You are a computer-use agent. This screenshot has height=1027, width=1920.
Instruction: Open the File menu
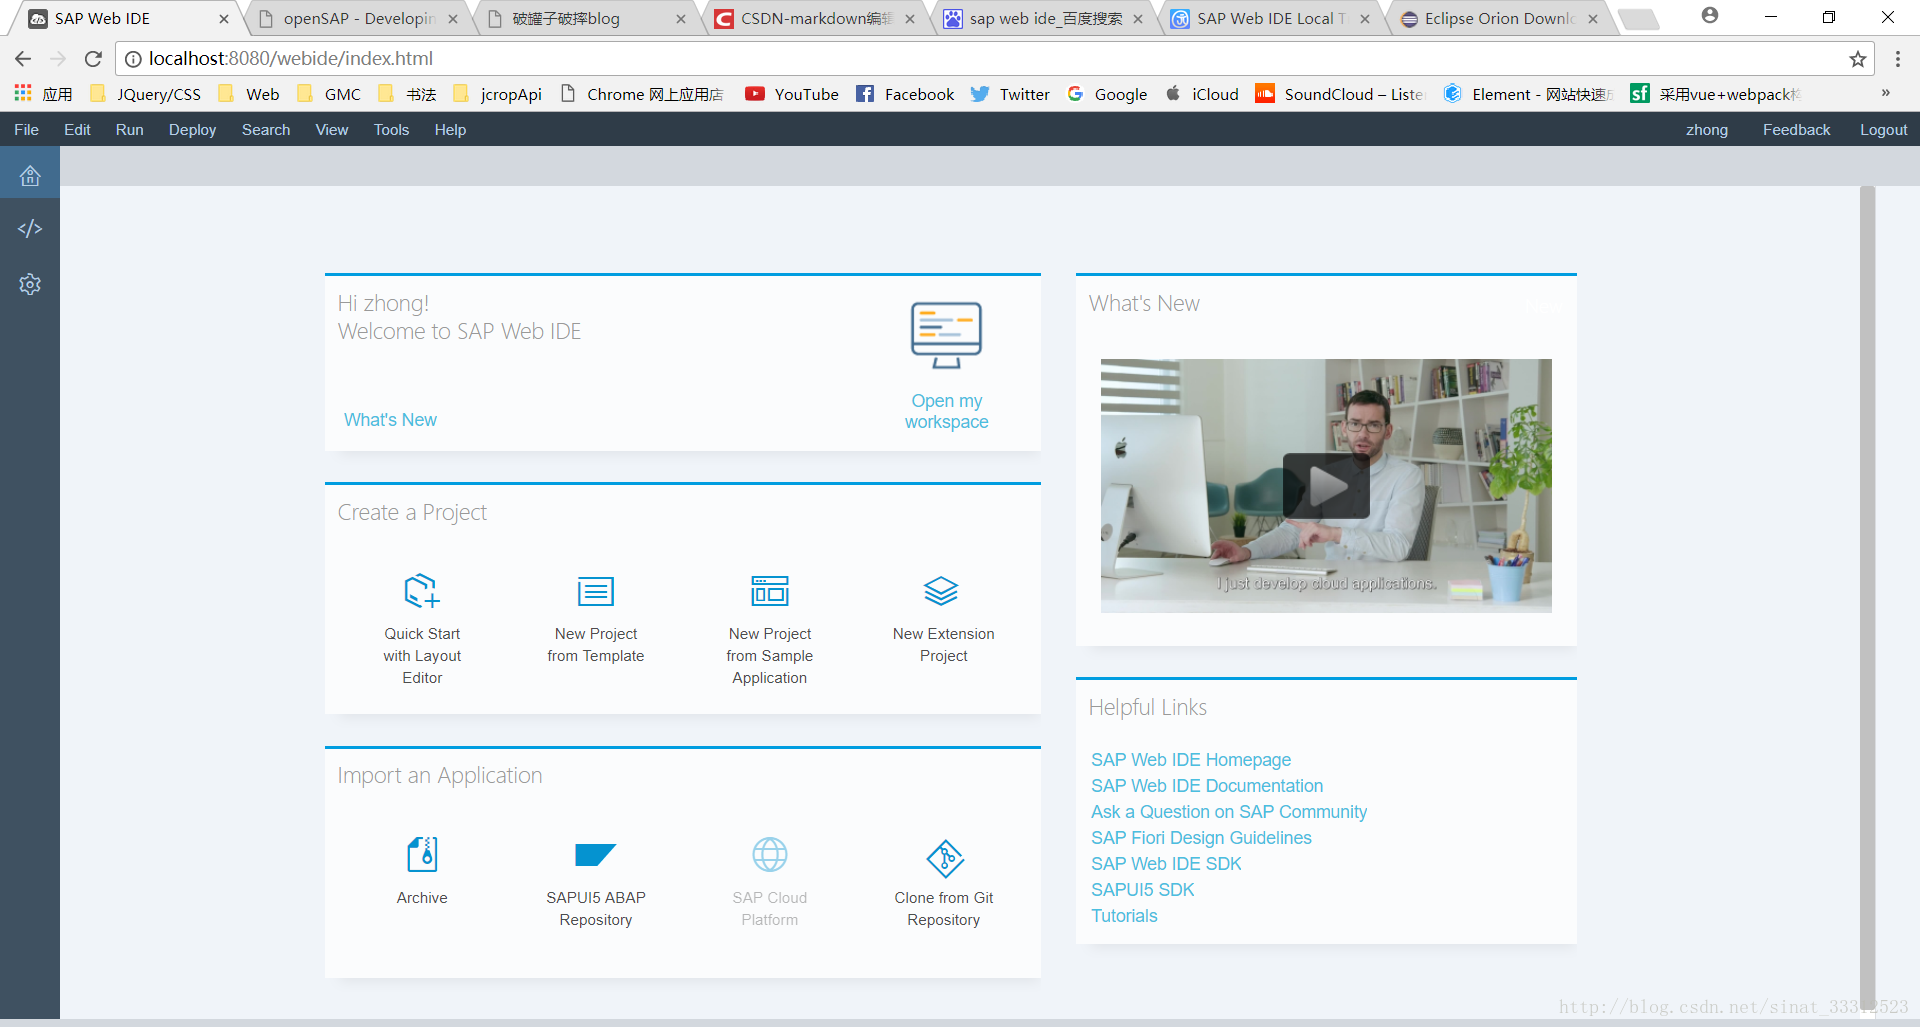point(26,130)
